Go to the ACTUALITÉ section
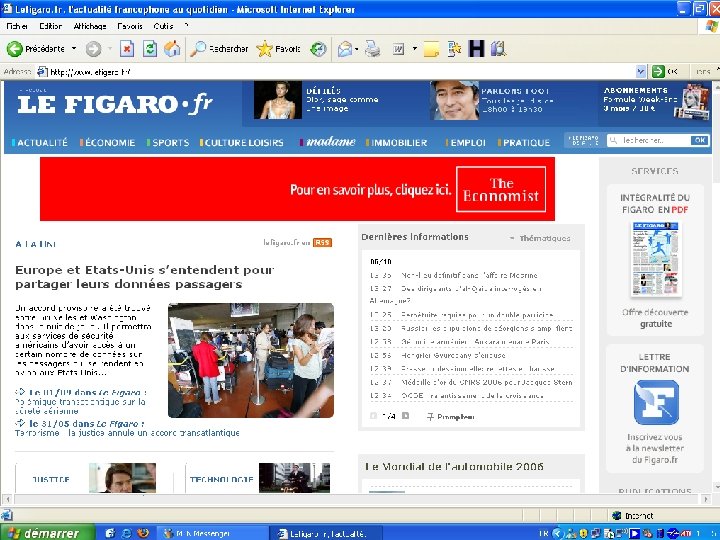Screen dimensions: 720x540 [x=40, y=143]
